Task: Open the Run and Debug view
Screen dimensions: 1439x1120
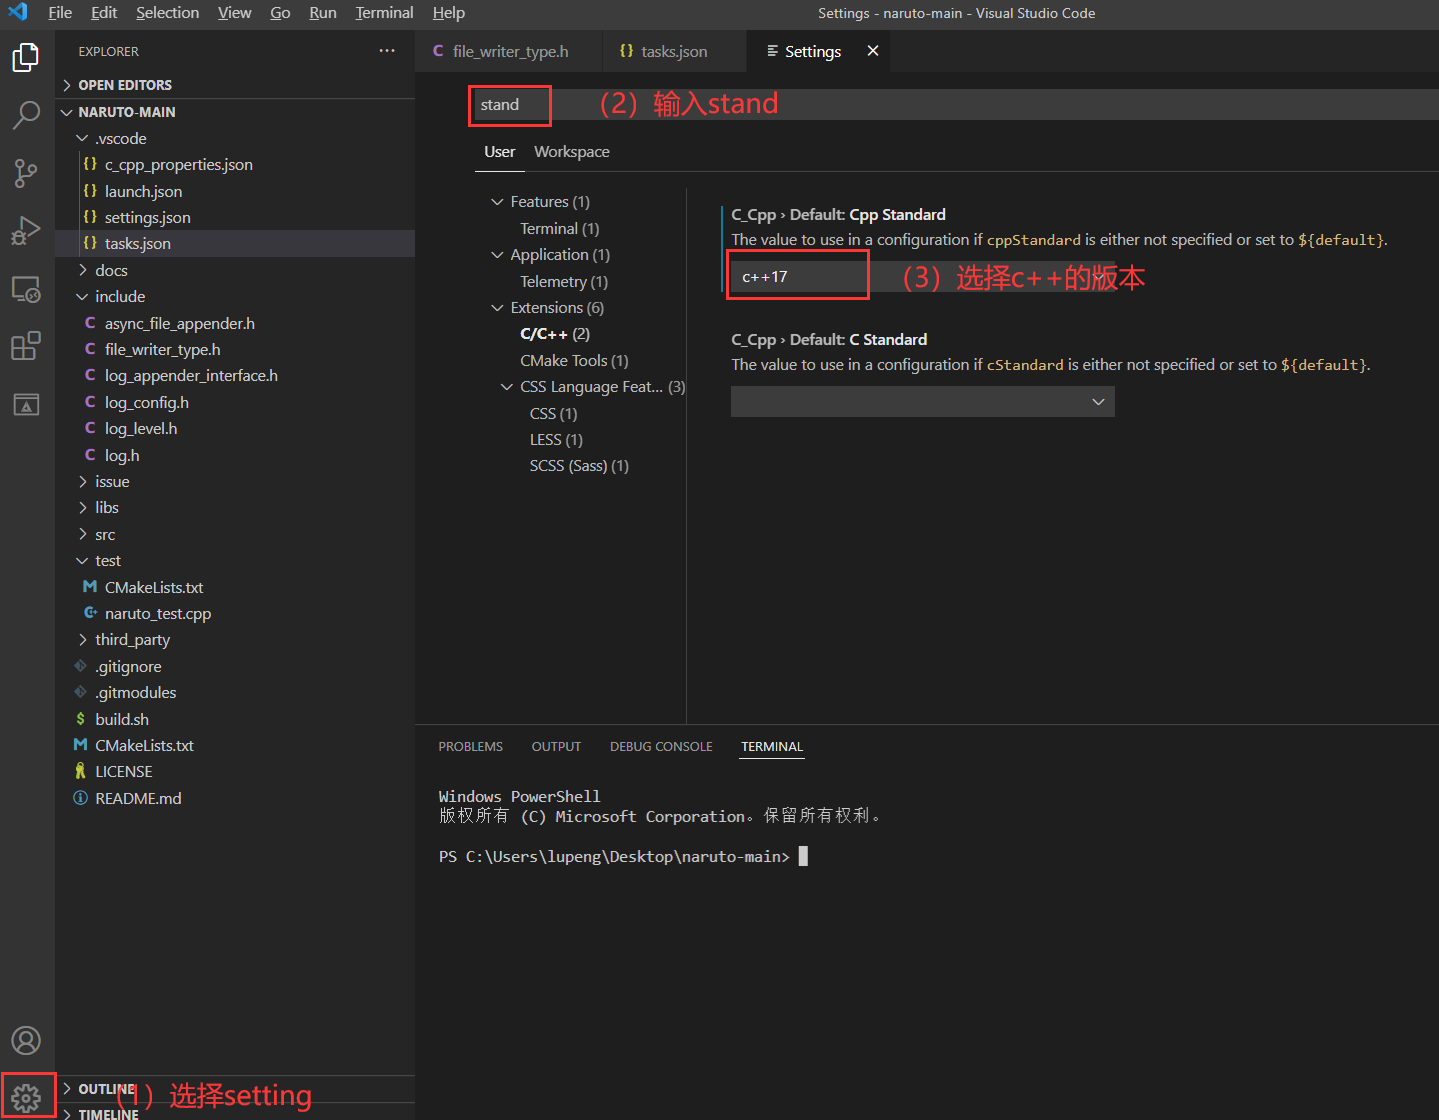Action: coord(25,230)
